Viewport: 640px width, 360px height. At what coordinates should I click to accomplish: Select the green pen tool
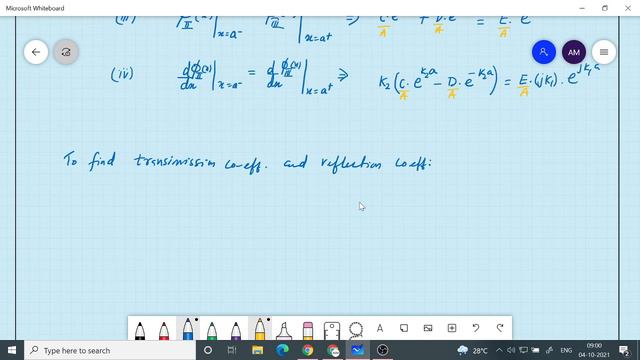pos(212,330)
